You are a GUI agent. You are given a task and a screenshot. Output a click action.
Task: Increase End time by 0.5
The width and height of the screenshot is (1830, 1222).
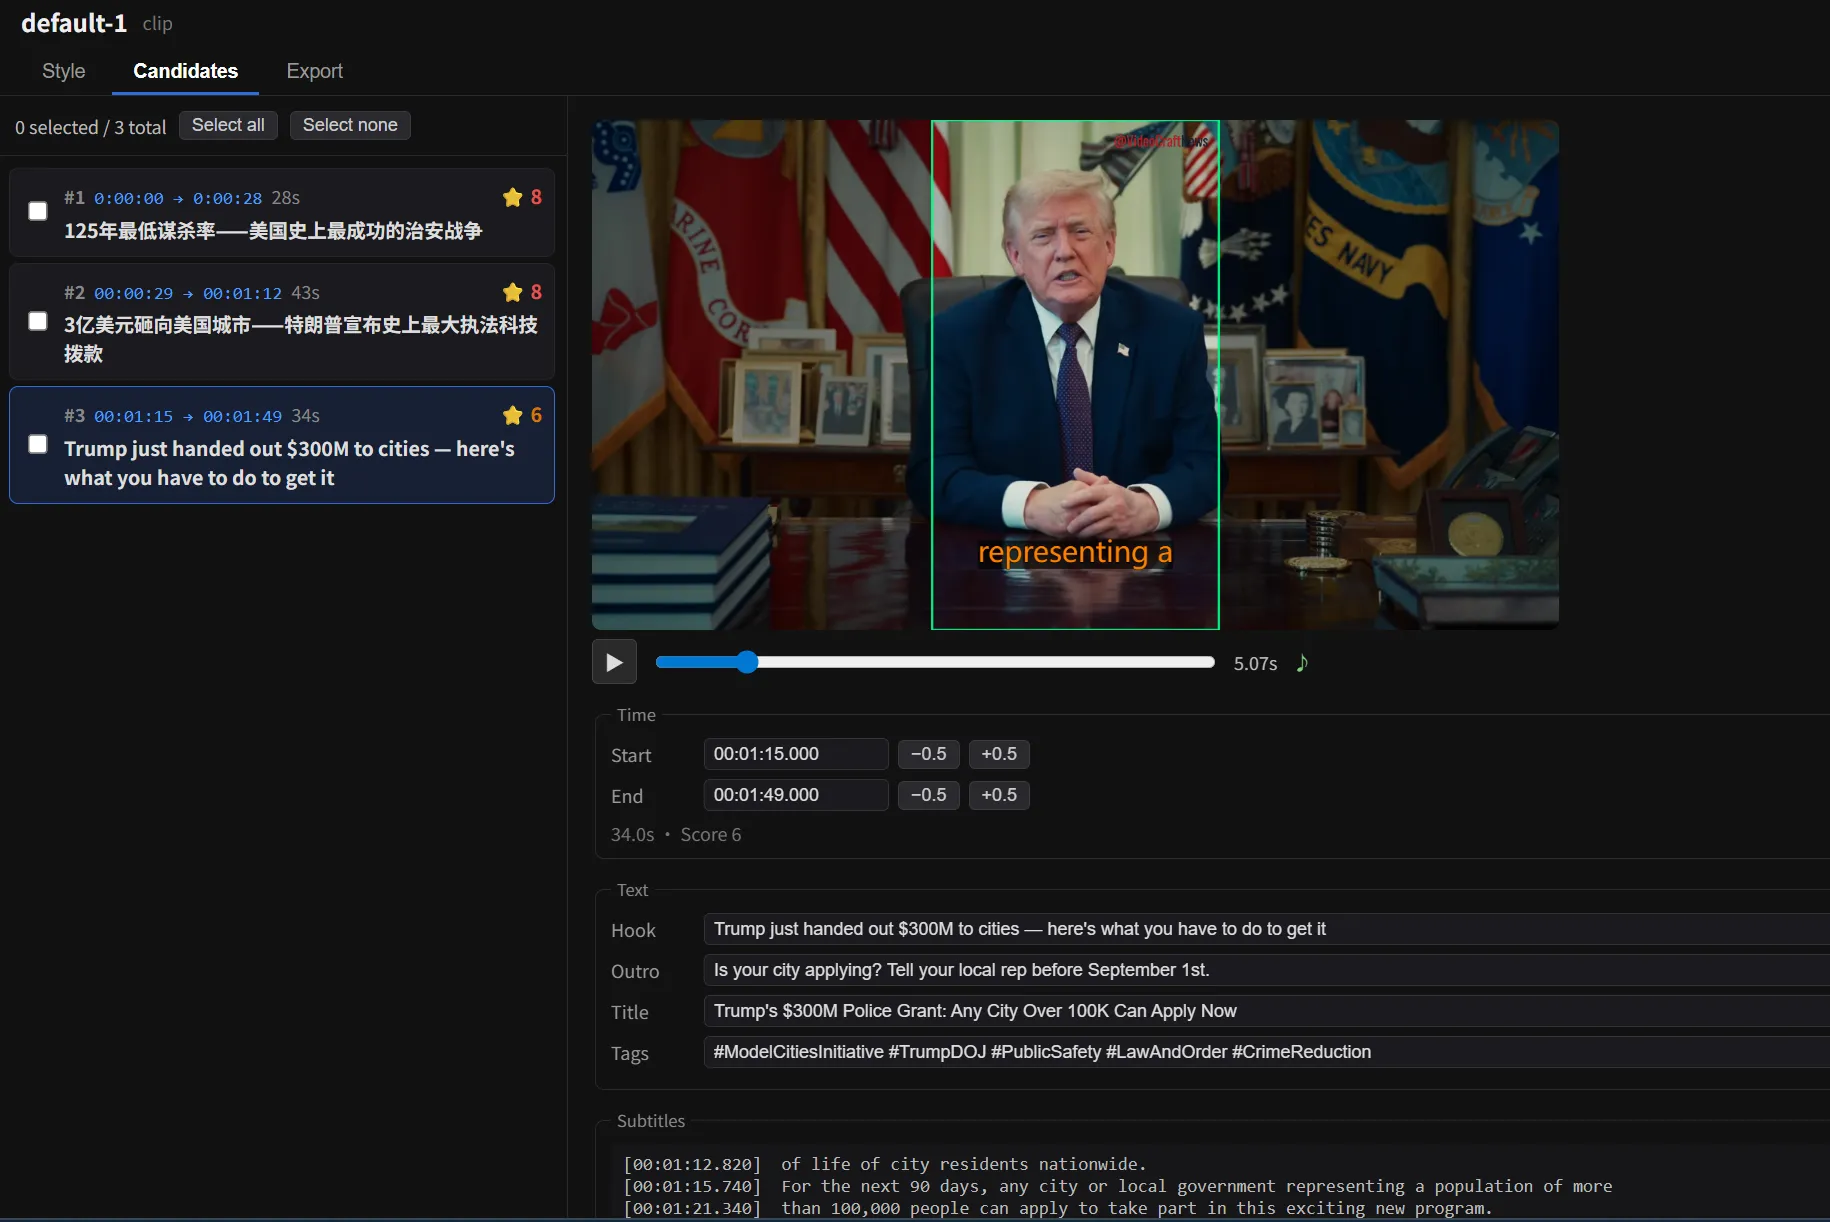tap(999, 795)
